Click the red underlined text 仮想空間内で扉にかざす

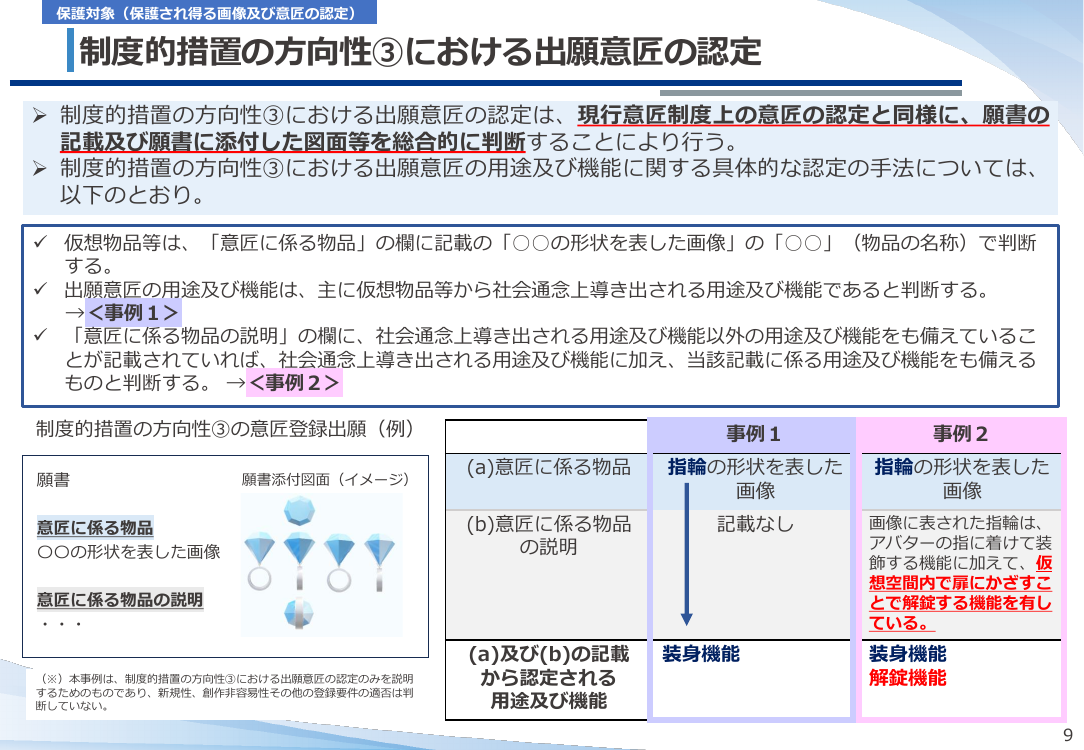[x=960, y=583]
